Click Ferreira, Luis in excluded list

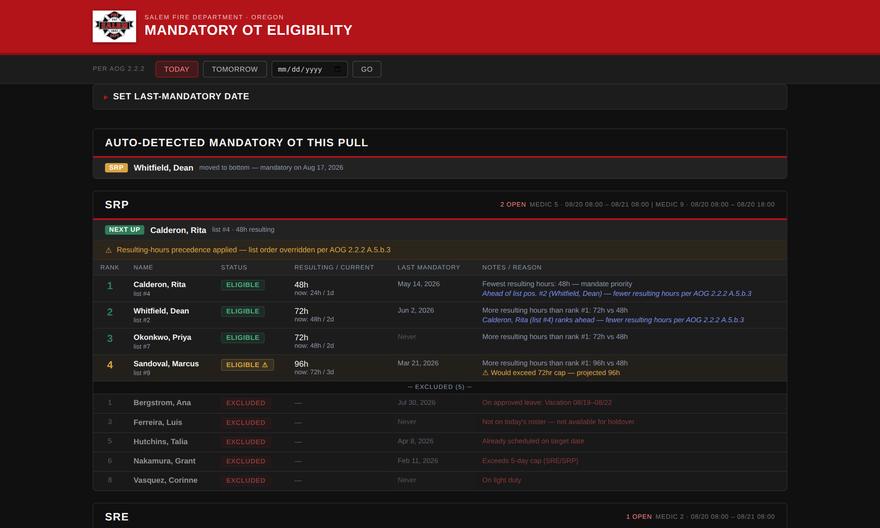pos(158,423)
